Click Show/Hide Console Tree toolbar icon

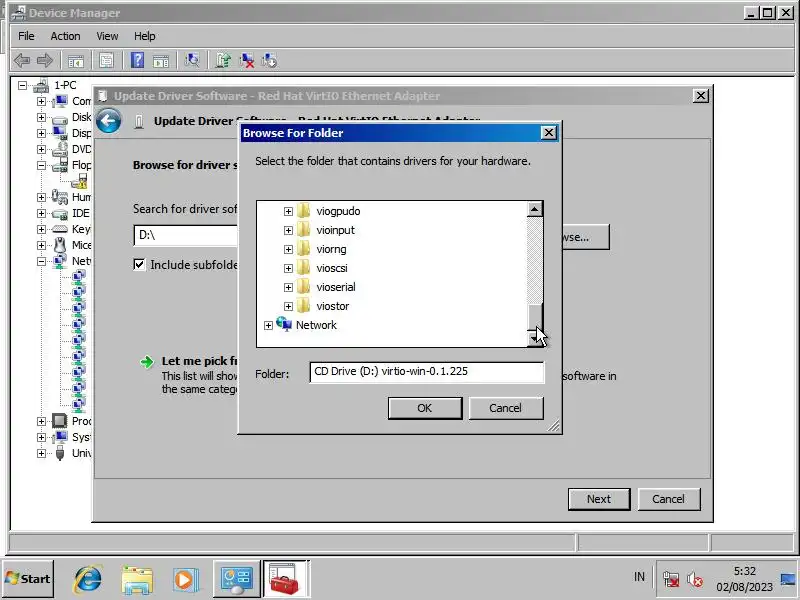coord(76,61)
